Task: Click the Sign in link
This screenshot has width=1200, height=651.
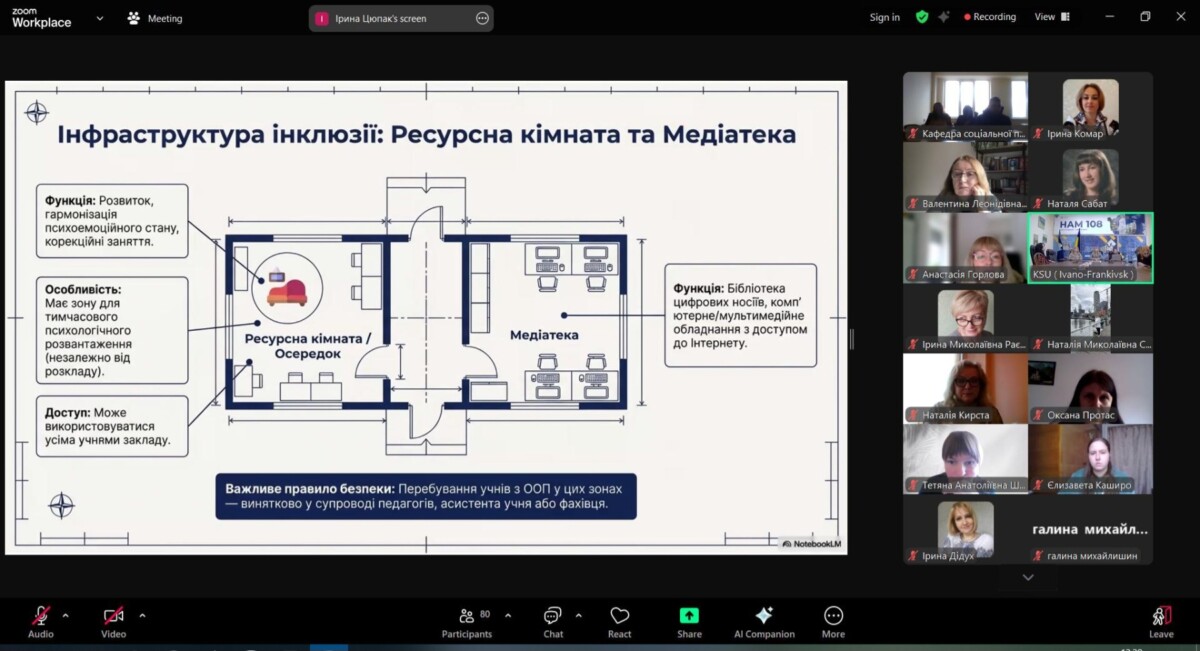Action: pos(884,17)
